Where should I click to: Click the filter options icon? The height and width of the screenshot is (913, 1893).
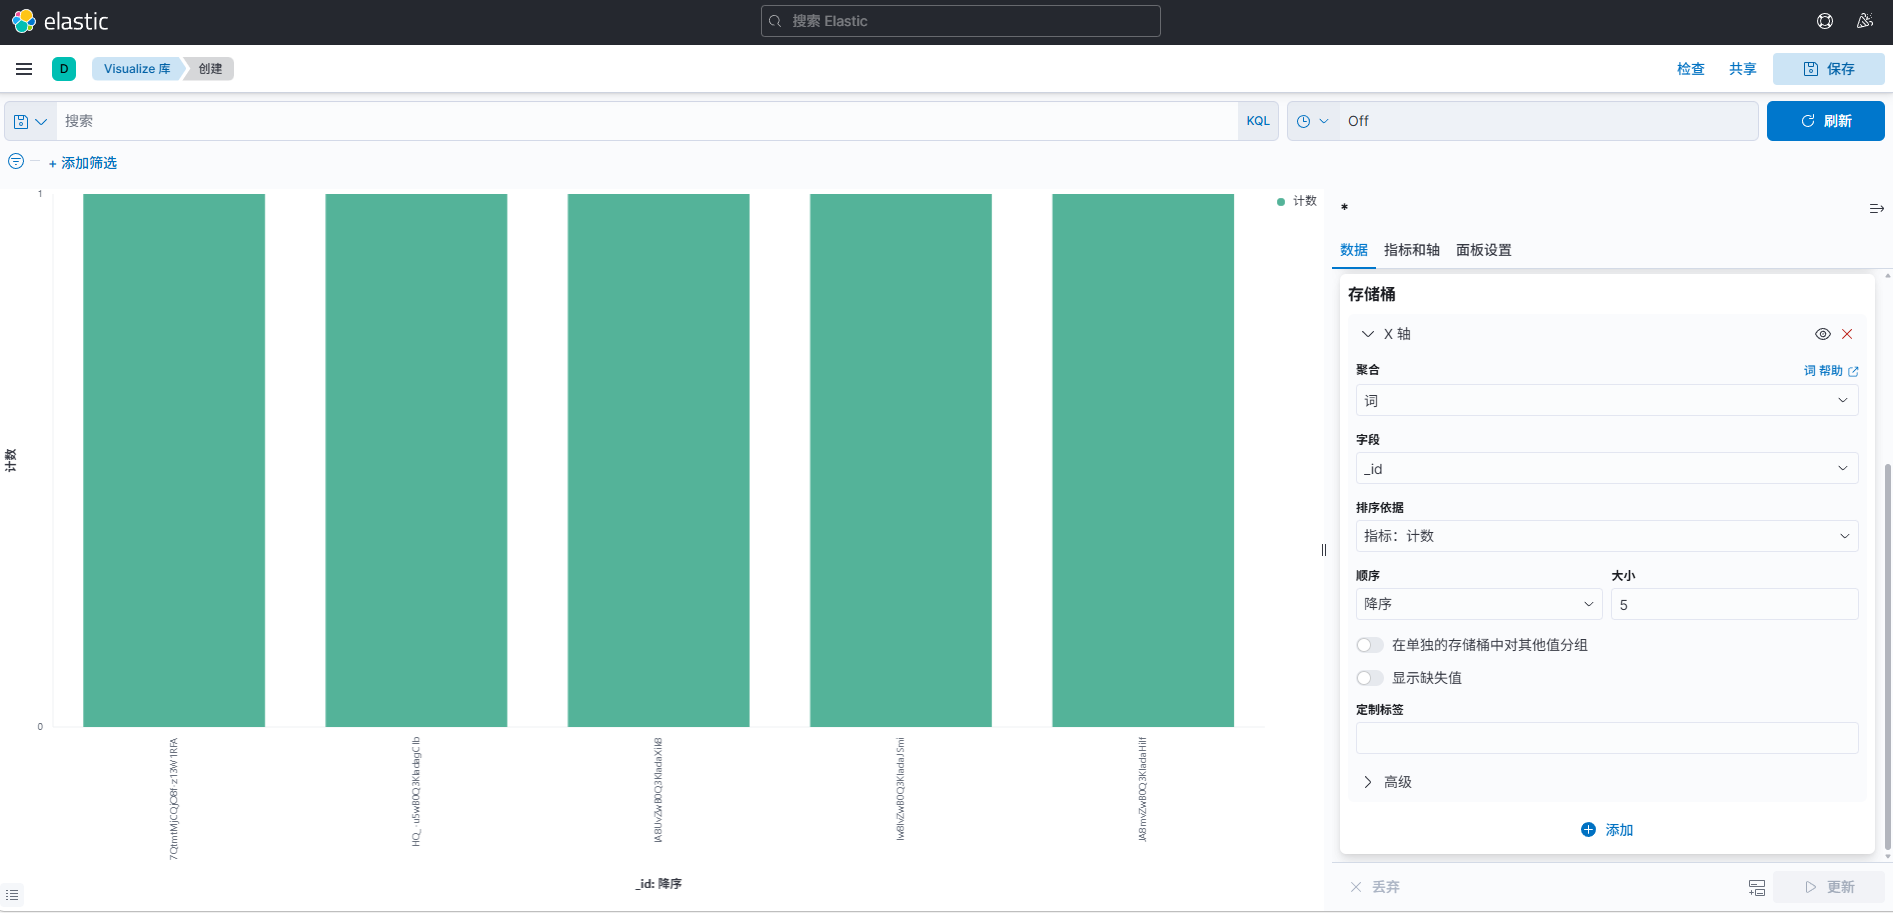coord(16,162)
